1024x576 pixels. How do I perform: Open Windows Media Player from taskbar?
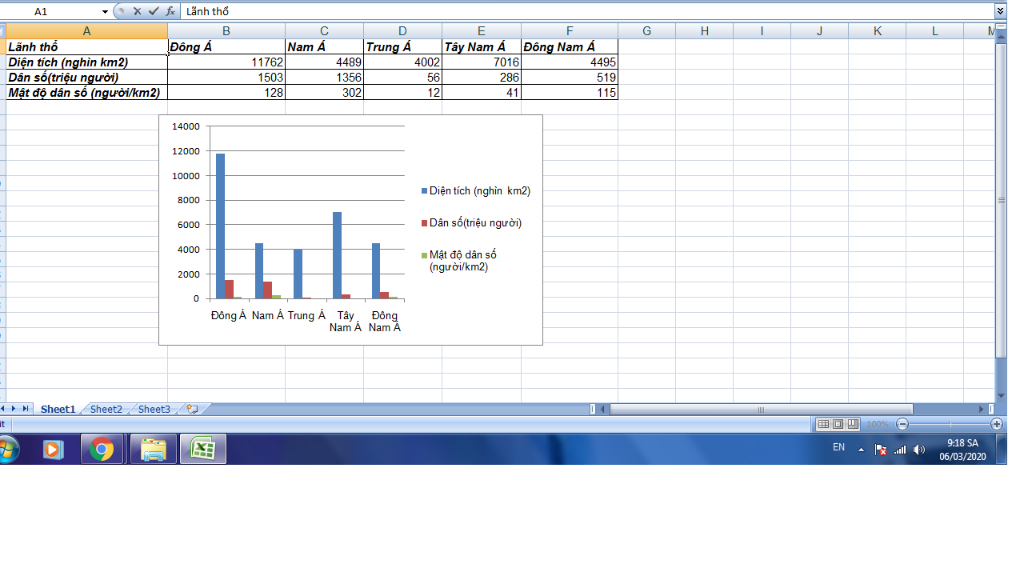point(53,450)
